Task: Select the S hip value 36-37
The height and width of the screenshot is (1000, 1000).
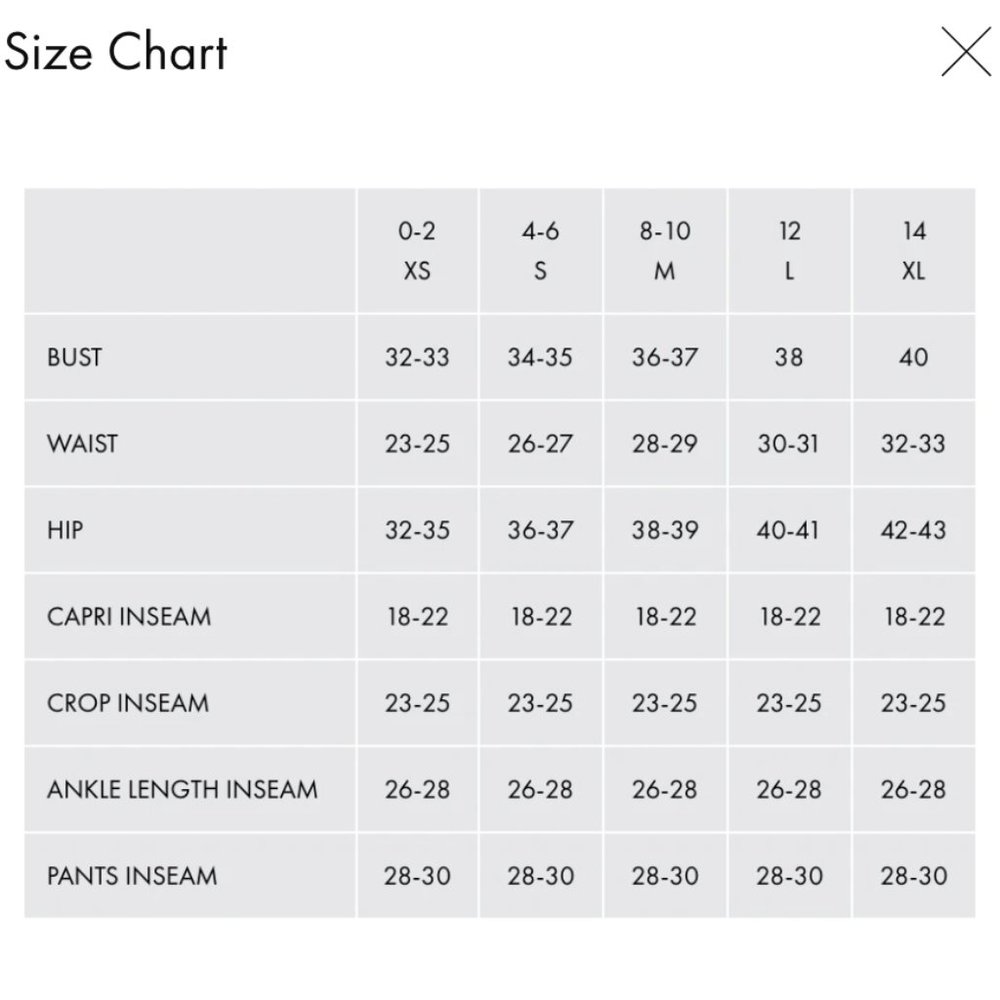Action: pyautogui.click(x=540, y=529)
